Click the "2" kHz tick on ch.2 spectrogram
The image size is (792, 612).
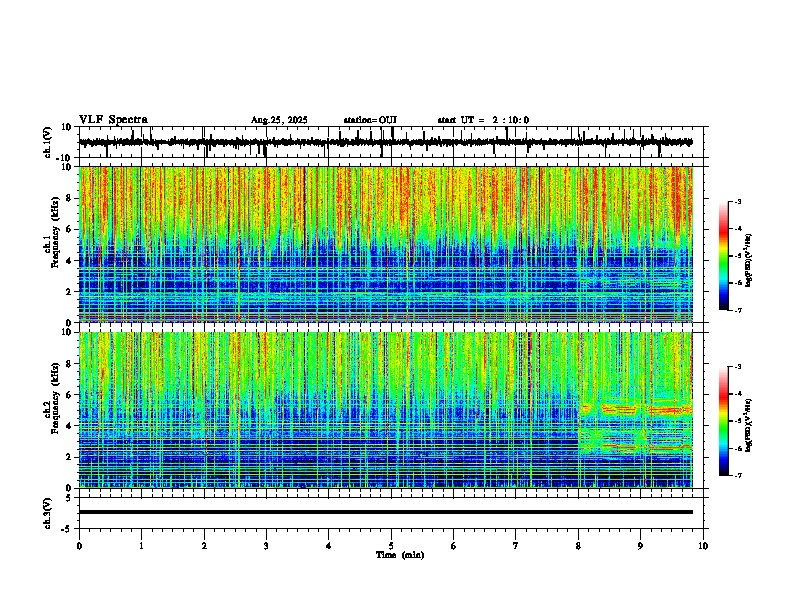(x=70, y=457)
